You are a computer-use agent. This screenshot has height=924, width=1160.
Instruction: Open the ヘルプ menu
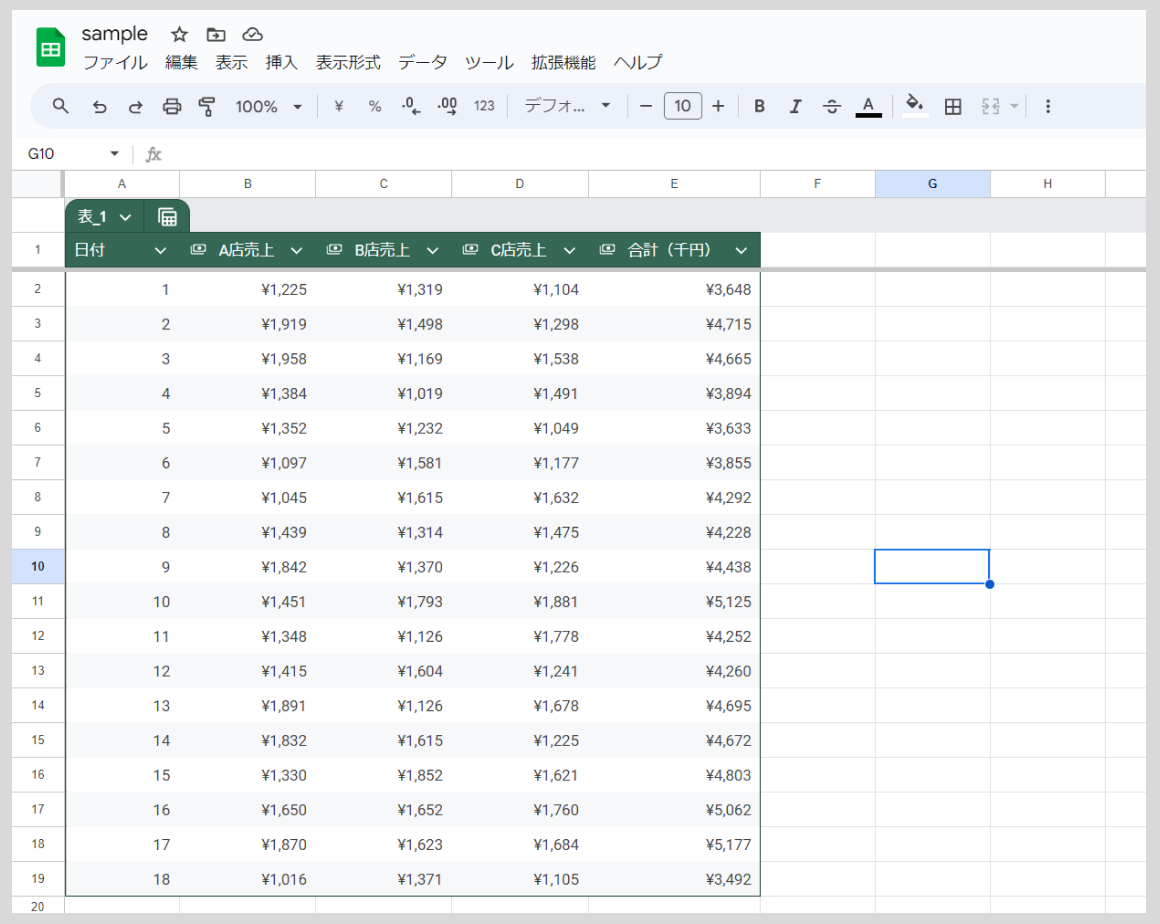638,63
